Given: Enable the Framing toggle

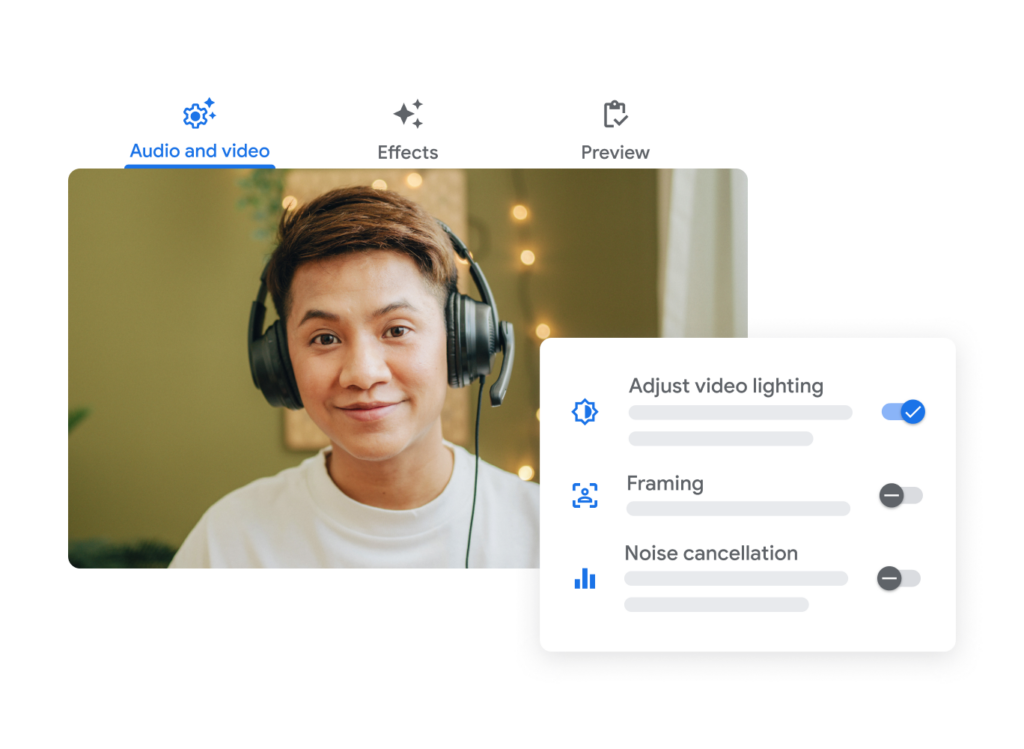Looking at the screenshot, I should 899,494.
